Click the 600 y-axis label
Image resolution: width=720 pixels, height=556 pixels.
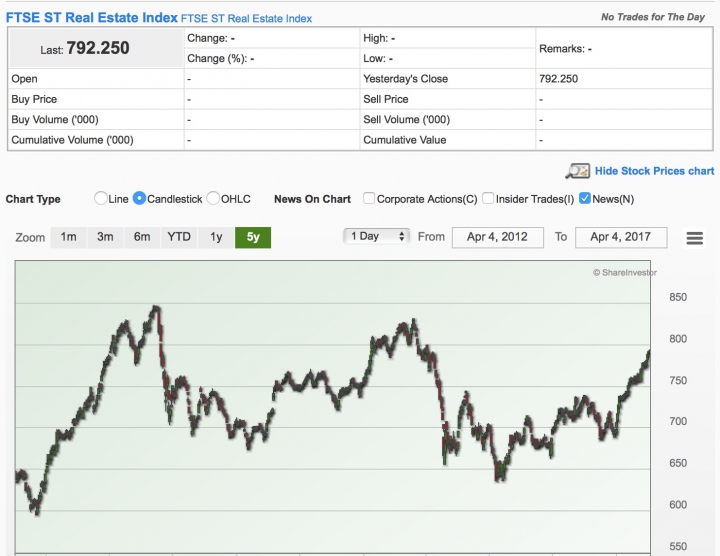click(678, 505)
